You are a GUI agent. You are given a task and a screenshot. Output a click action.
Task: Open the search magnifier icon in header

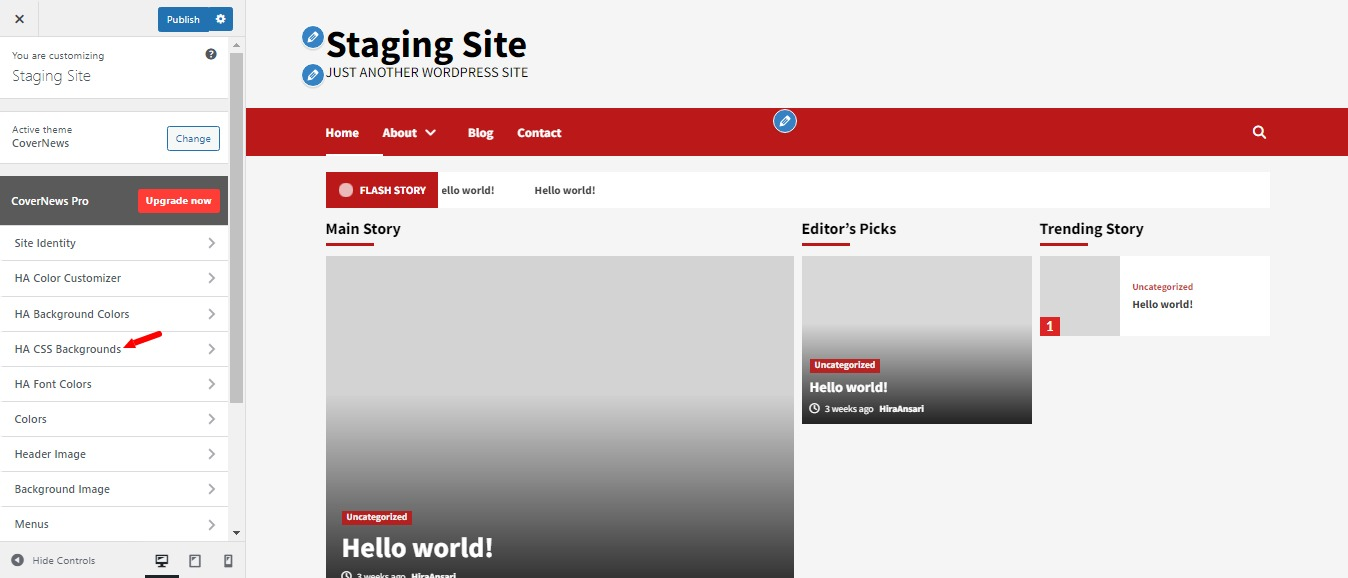click(1259, 132)
